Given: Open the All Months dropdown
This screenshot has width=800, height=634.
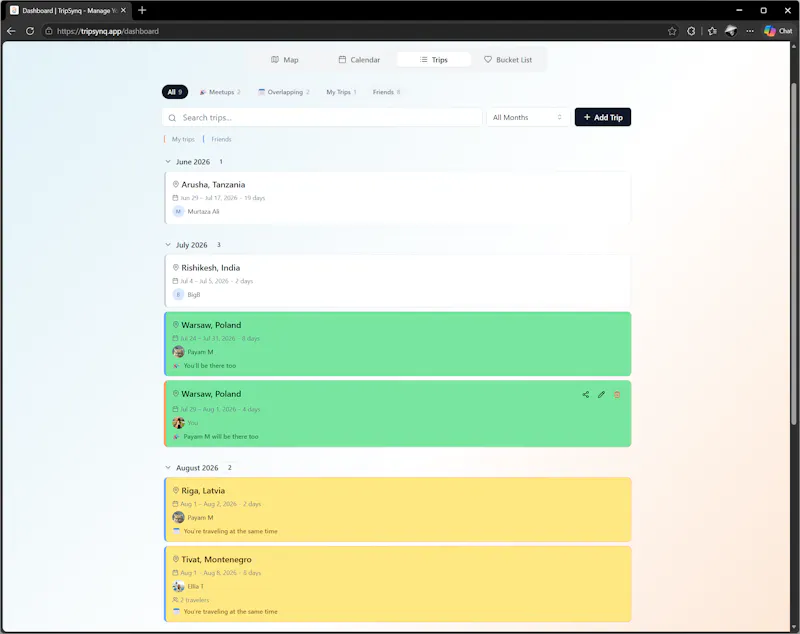Looking at the screenshot, I should tap(528, 117).
